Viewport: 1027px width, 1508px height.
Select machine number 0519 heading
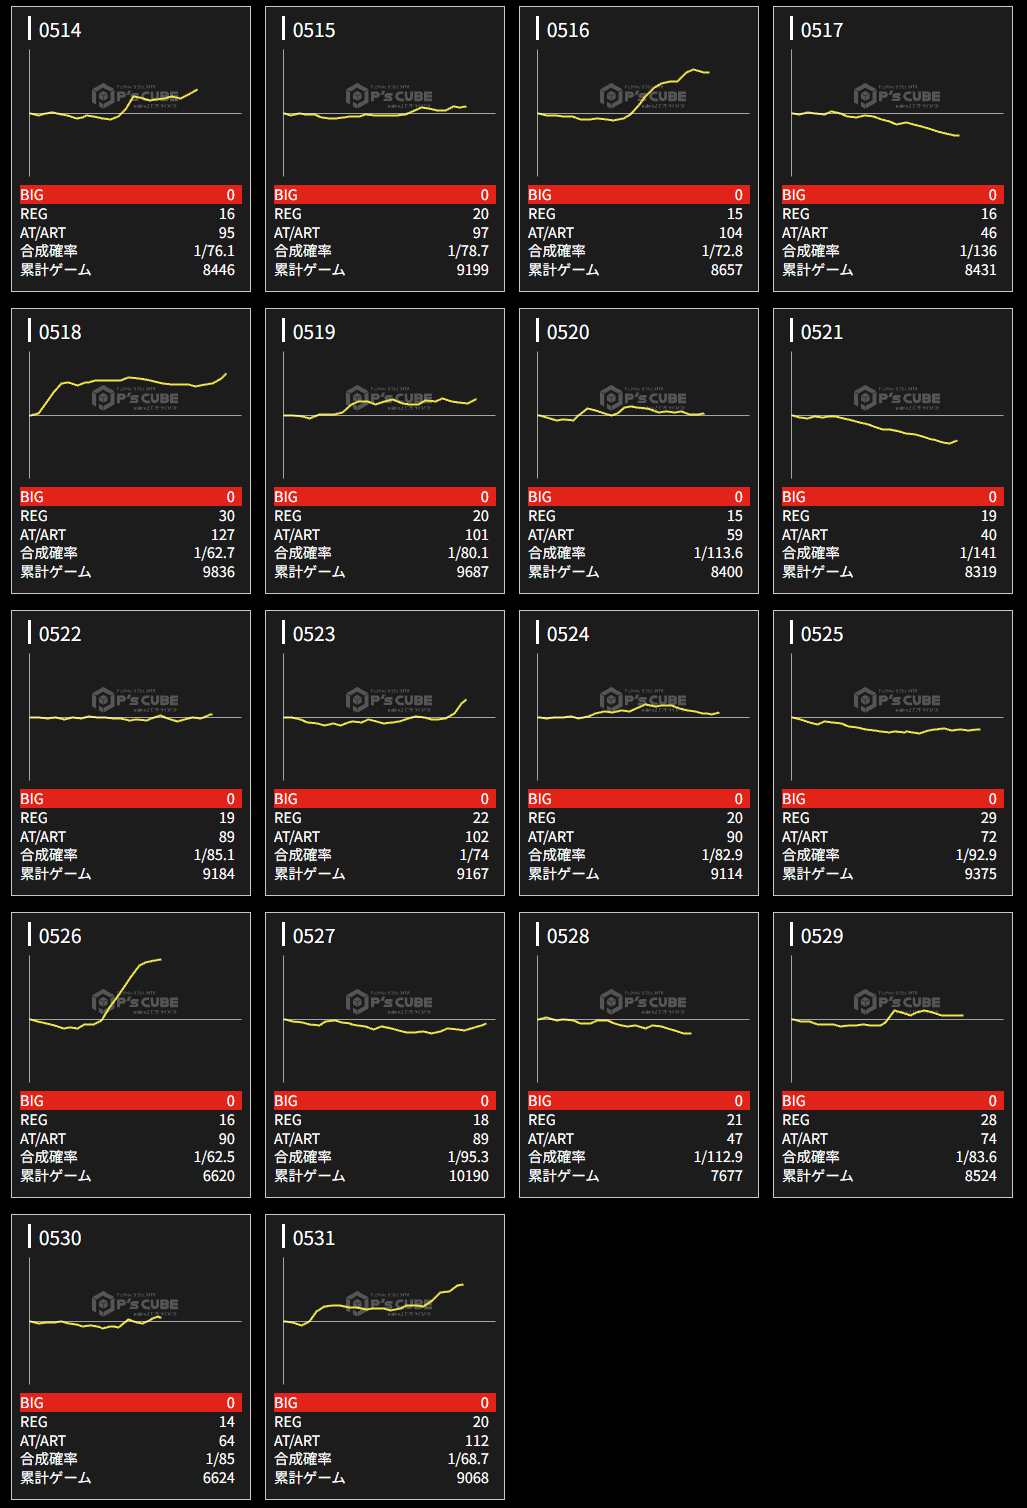(x=314, y=332)
